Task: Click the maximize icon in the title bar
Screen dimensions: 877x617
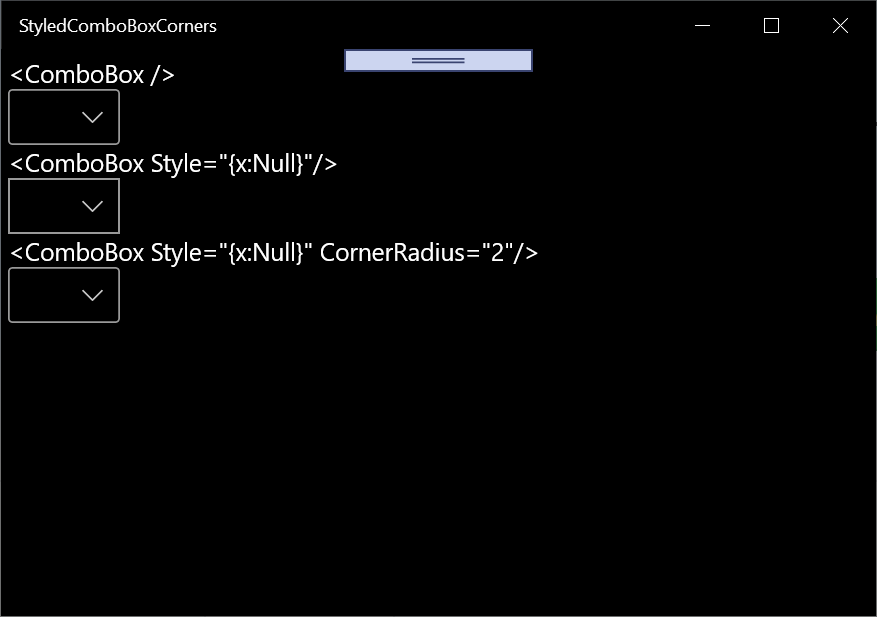Action: click(x=770, y=26)
